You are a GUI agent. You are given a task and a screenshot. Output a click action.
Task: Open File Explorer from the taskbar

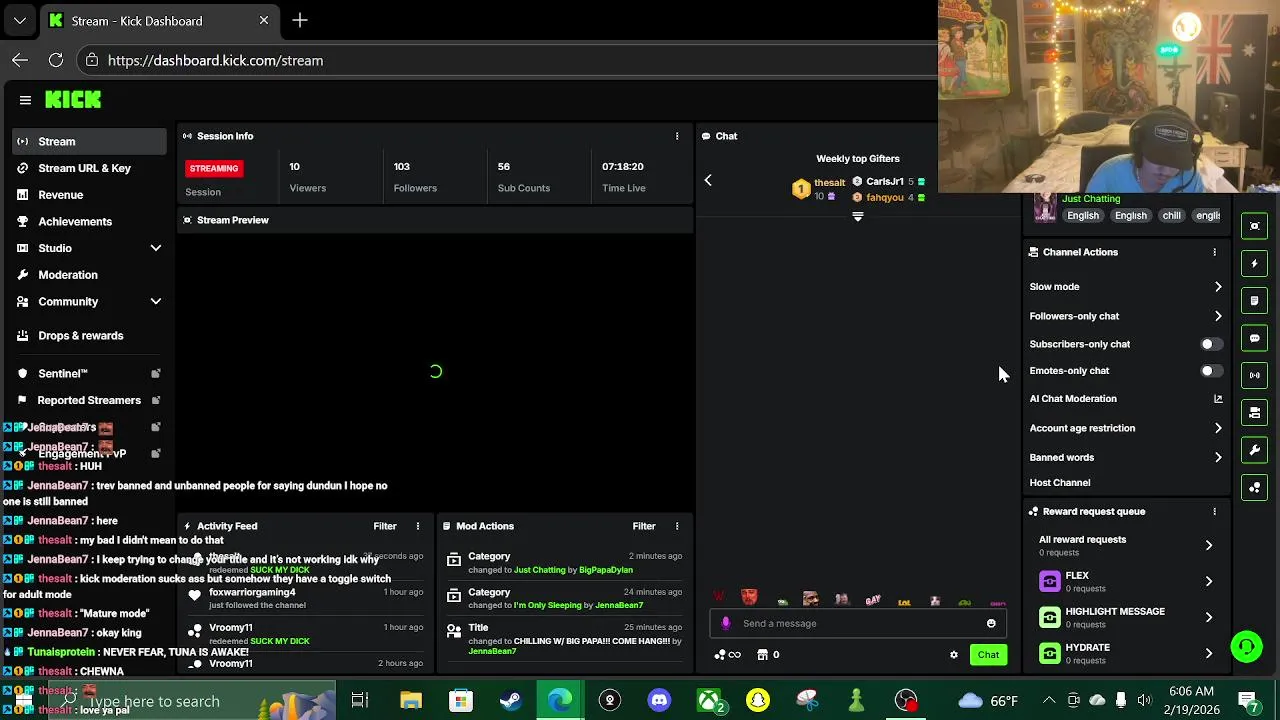point(411,700)
